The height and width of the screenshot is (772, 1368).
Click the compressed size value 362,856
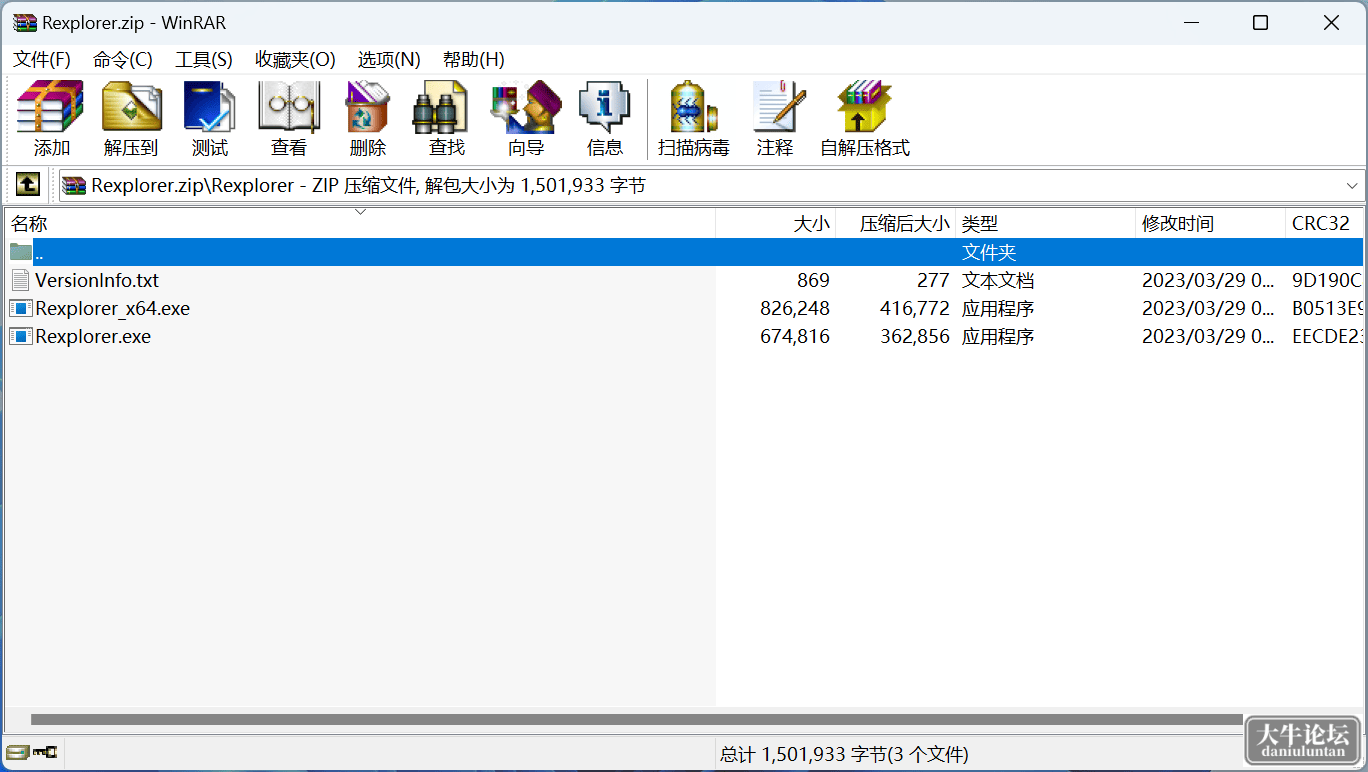[x=915, y=336]
